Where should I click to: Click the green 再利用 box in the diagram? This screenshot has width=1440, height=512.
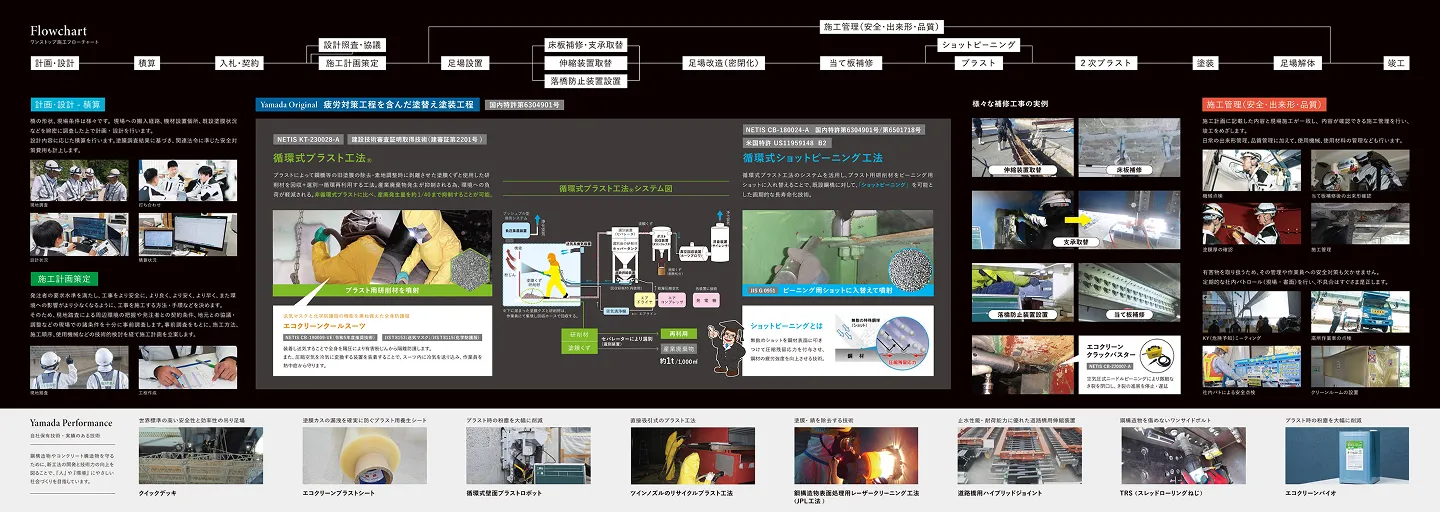(679, 334)
